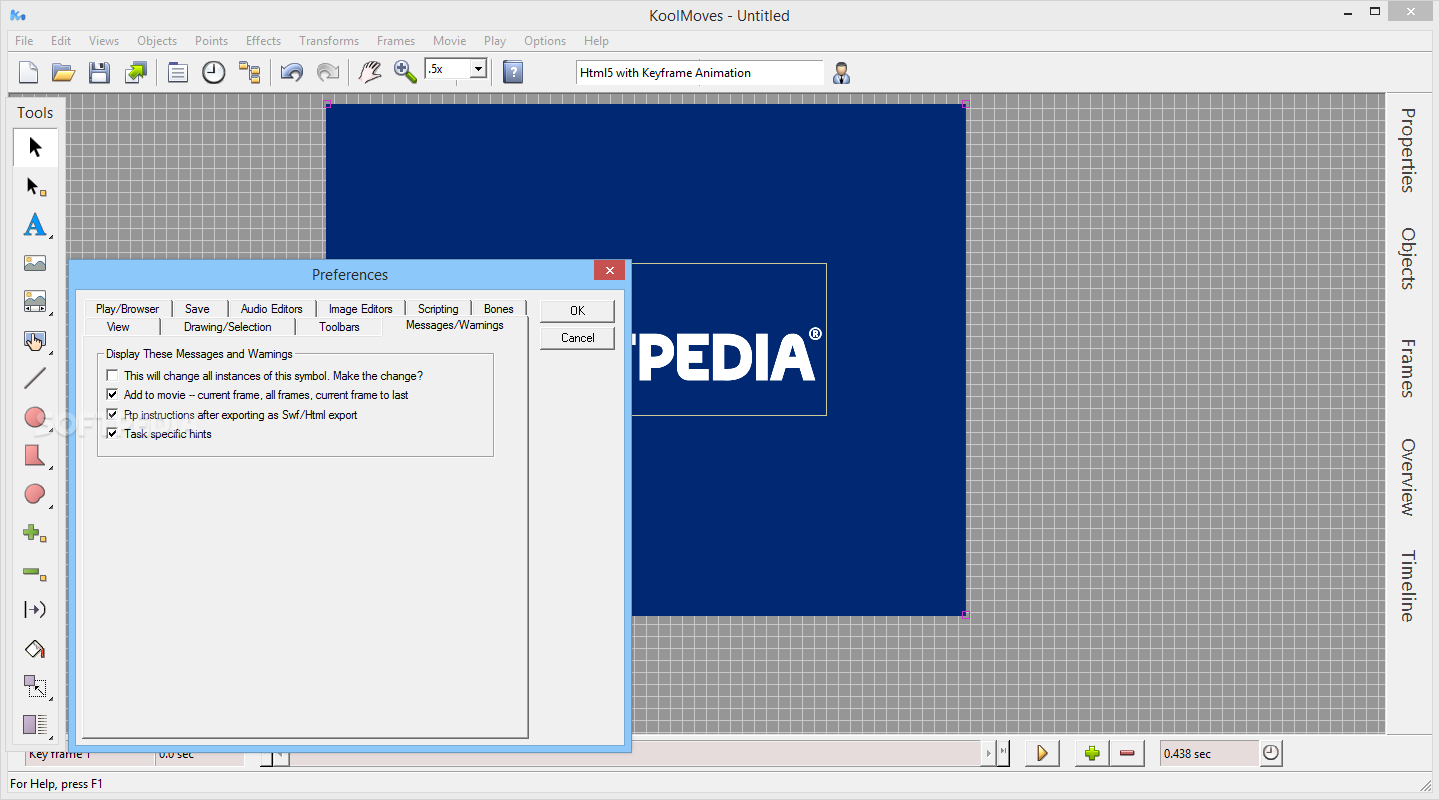1440x800 pixels.
Task: Click the user figure icon beside export mode
Action: tap(842, 73)
